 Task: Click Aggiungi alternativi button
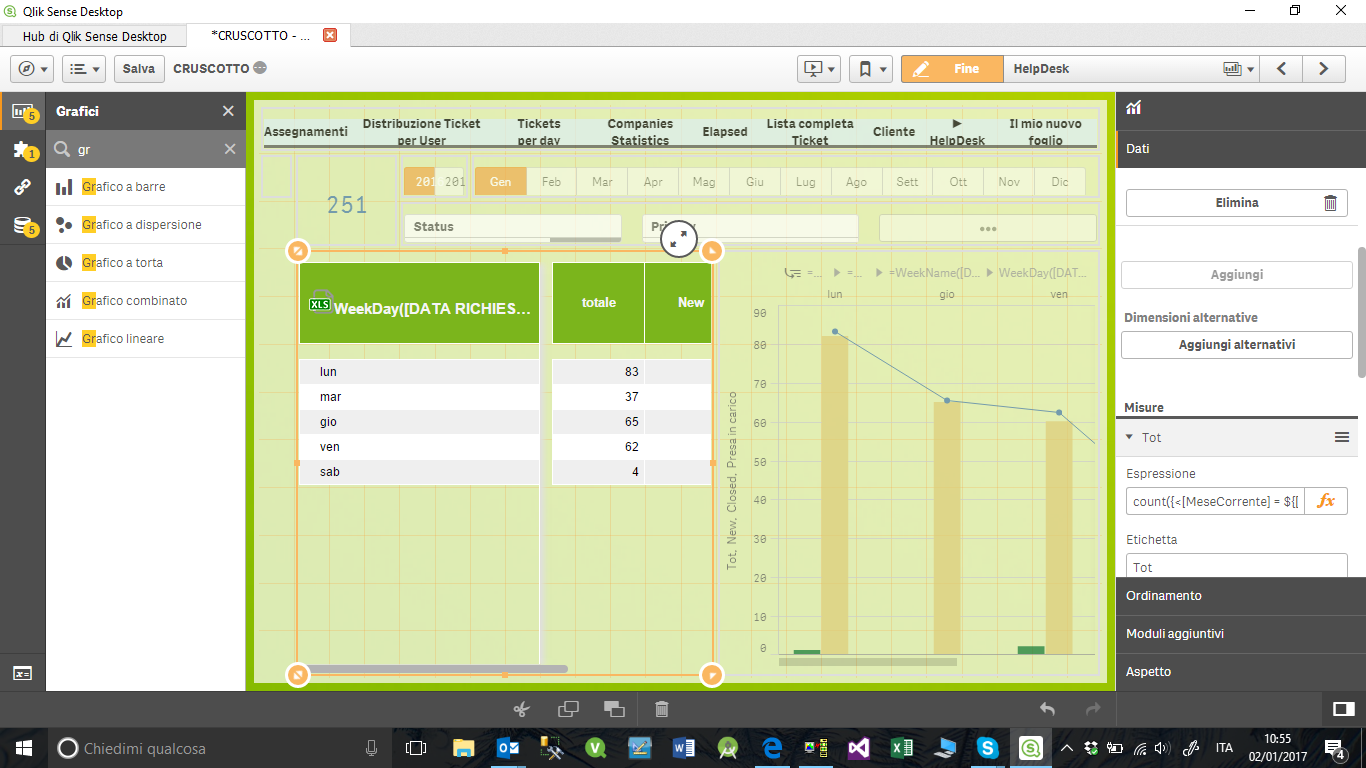point(1236,345)
